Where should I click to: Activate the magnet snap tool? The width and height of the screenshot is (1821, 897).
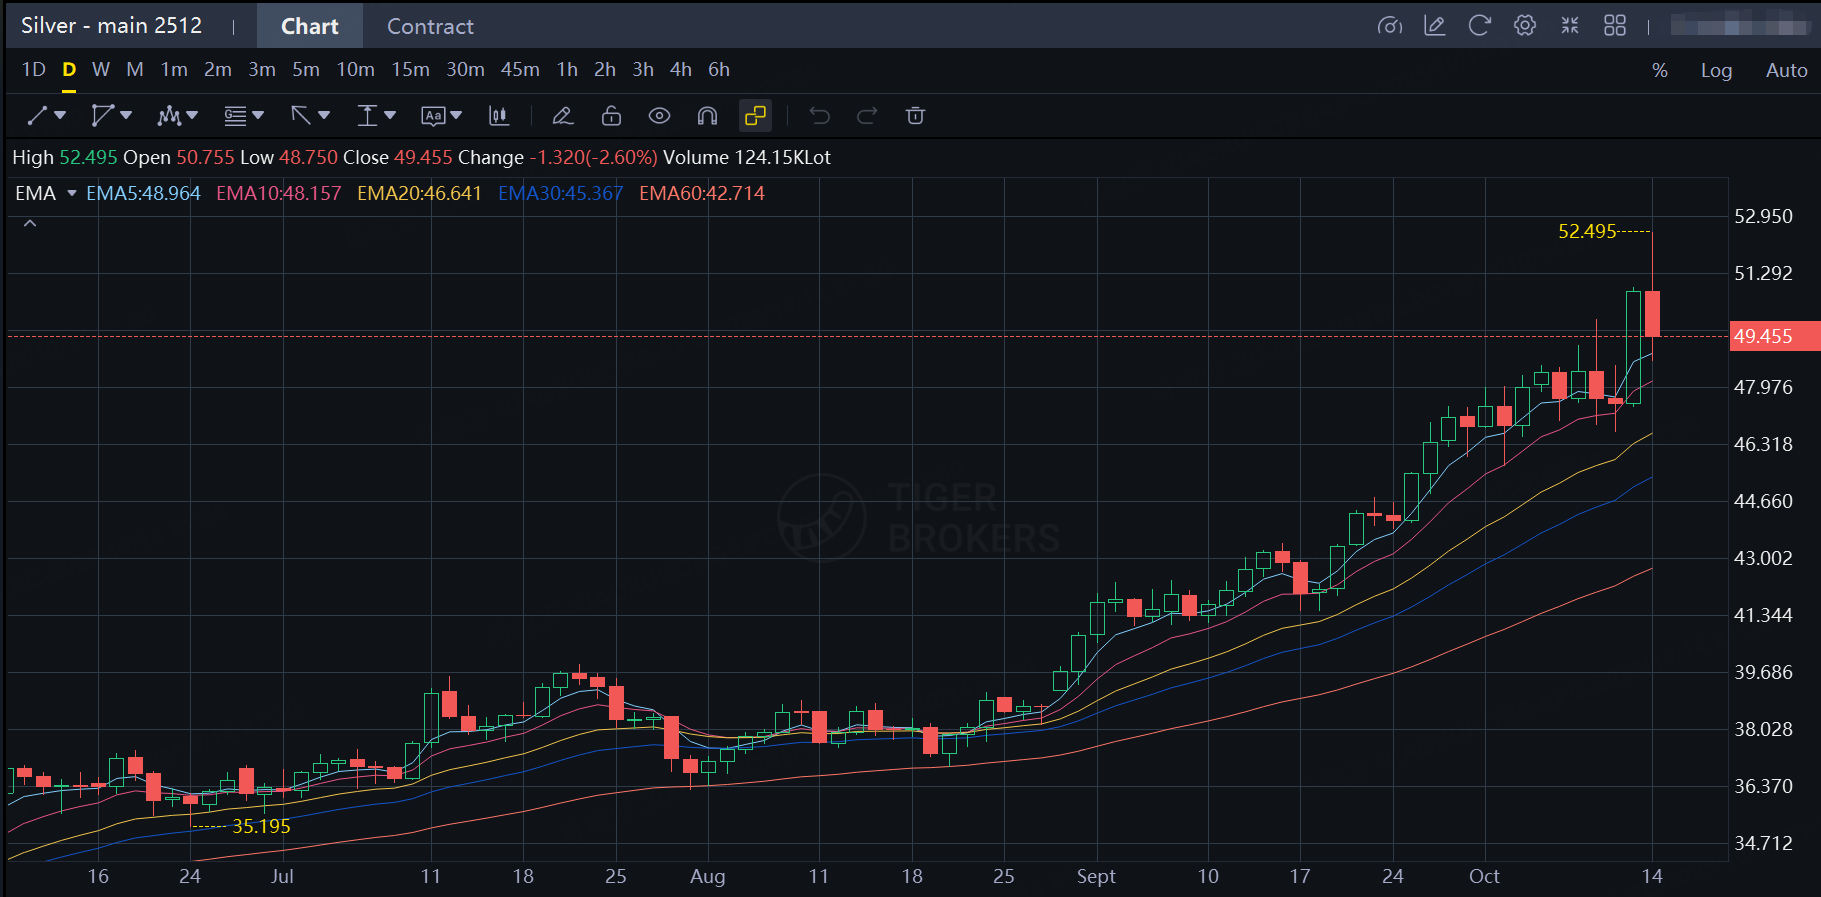point(707,116)
